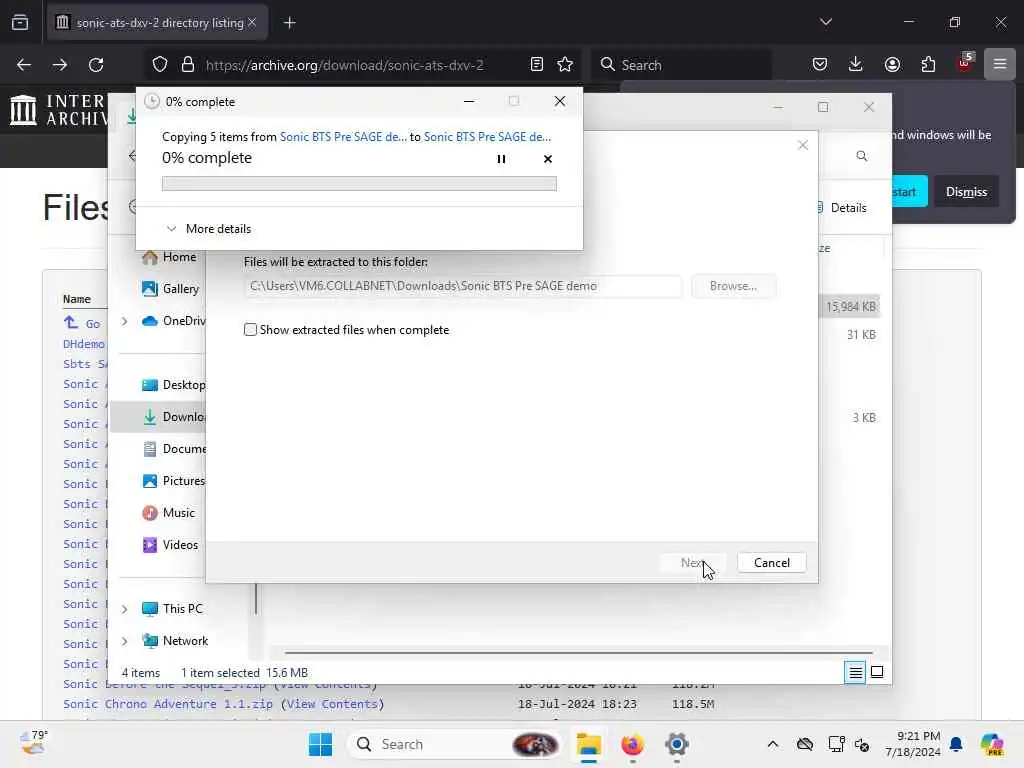This screenshot has width=1024, height=768.
Task: Click the copy progress bar
Action: click(359, 184)
